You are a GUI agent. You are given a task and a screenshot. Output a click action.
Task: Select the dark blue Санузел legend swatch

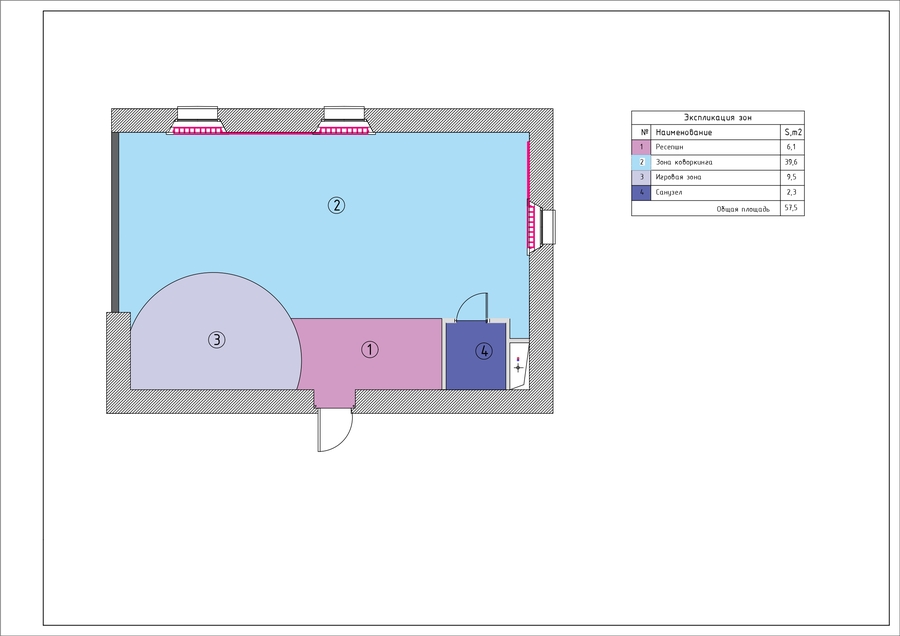click(641, 193)
